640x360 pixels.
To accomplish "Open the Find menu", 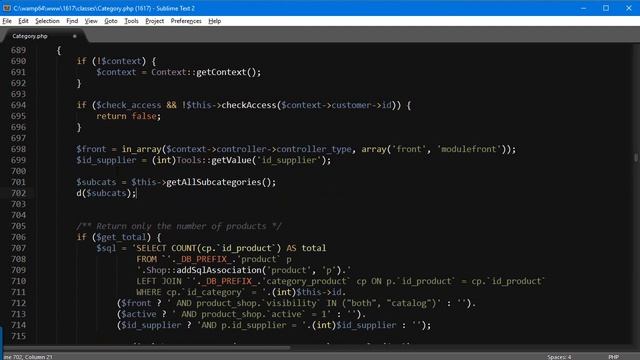I will (72, 21).
